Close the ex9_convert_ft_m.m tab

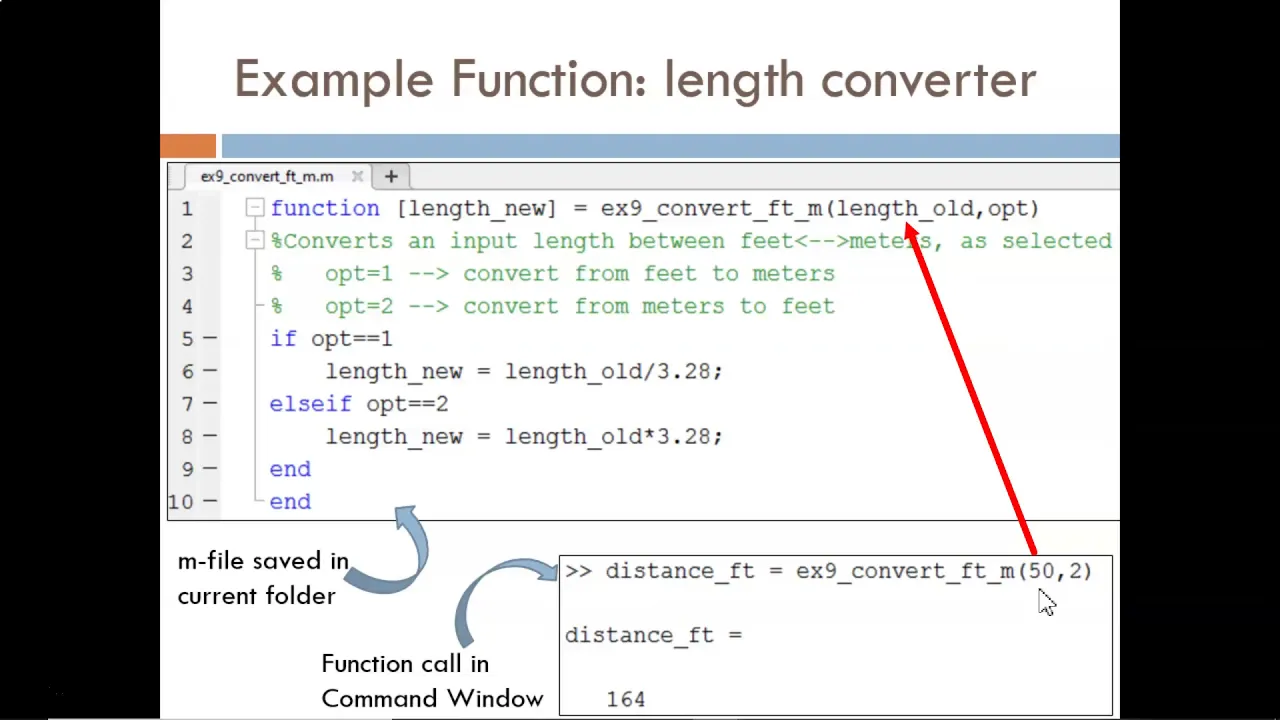click(x=357, y=176)
